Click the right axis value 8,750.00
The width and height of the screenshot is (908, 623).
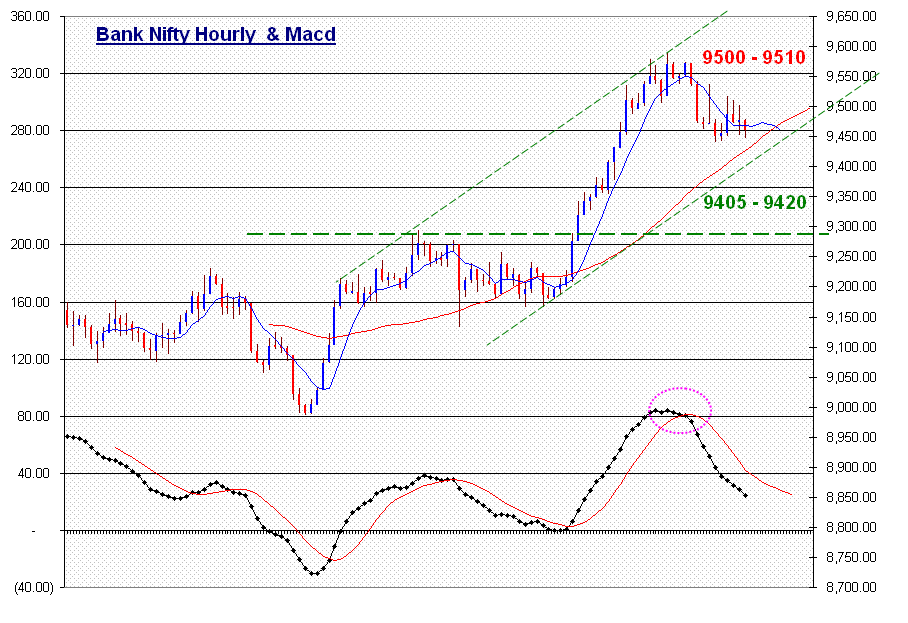click(x=851, y=558)
